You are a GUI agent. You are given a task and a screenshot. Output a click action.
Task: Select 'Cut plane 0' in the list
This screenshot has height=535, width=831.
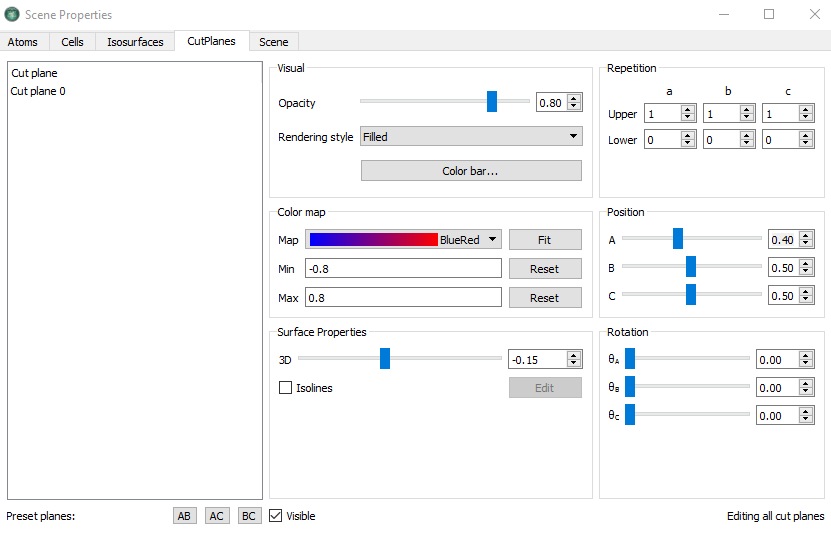point(135,91)
